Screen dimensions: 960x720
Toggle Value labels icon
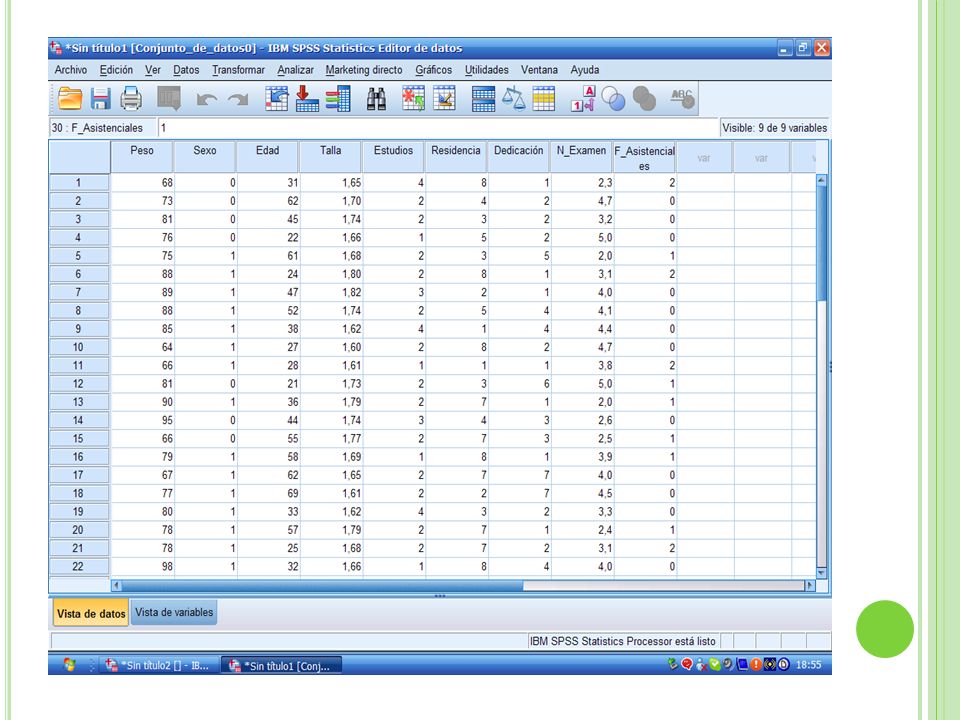(x=582, y=99)
